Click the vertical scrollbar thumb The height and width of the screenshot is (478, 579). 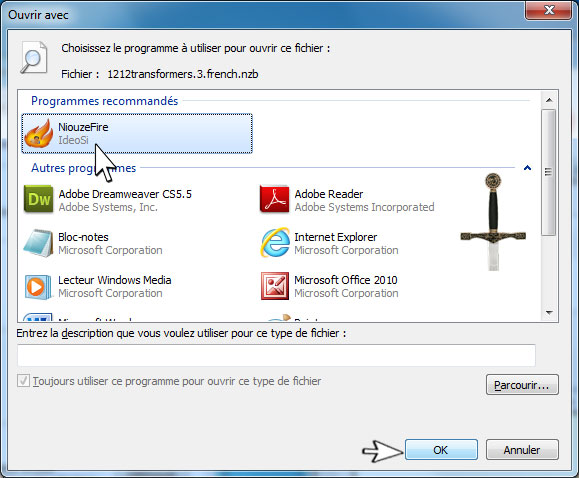click(x=549, y=172)
